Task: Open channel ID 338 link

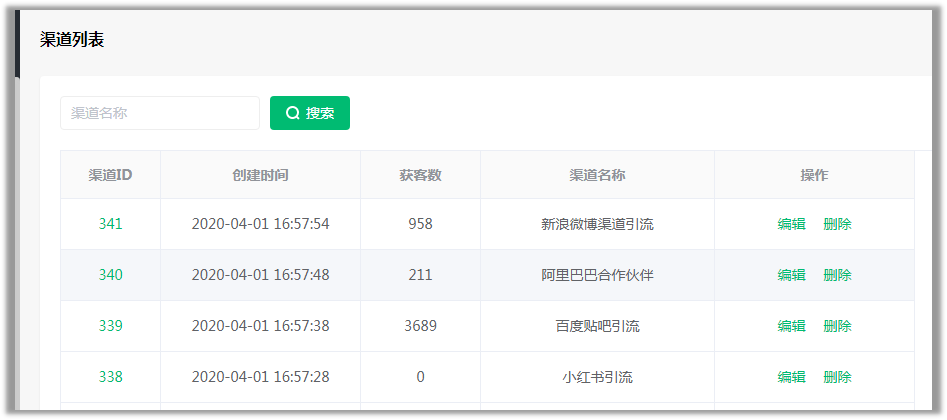Action: point(111,377)
